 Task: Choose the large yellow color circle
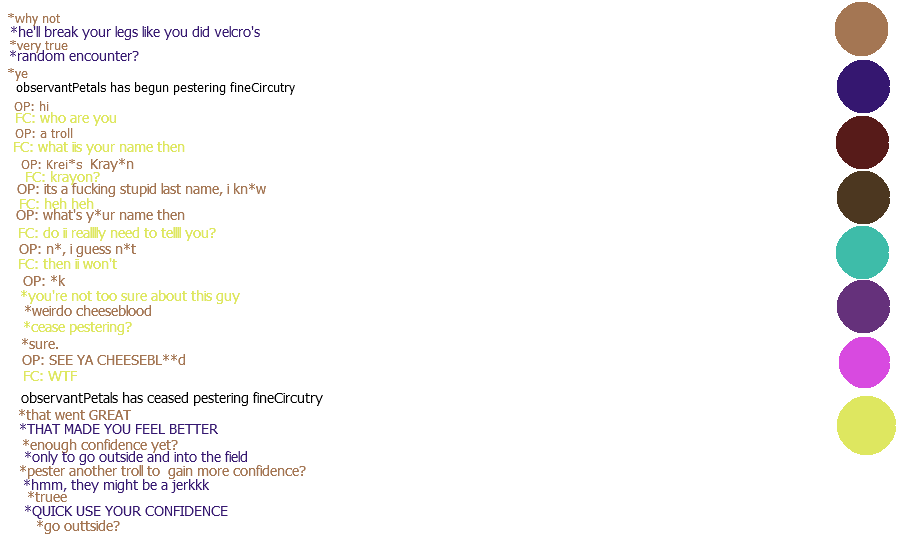(x=866, y=425)
